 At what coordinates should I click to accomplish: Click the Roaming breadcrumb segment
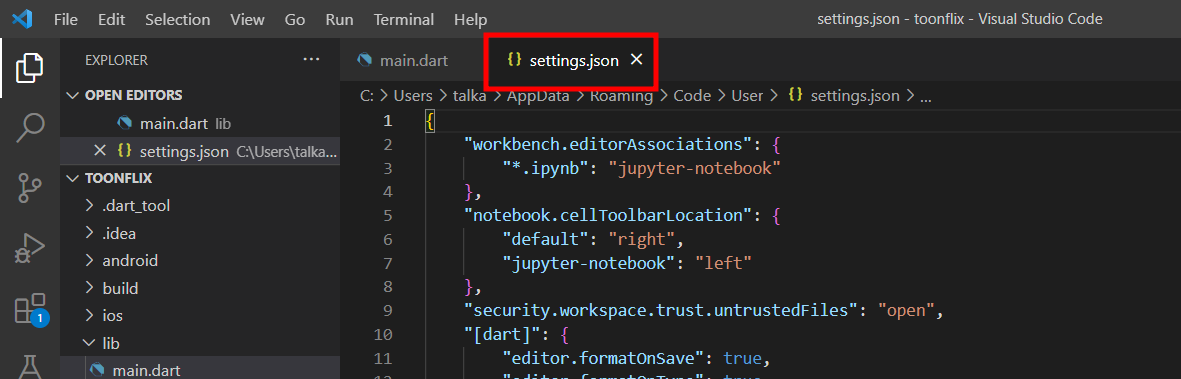click(x=621, y=96)
